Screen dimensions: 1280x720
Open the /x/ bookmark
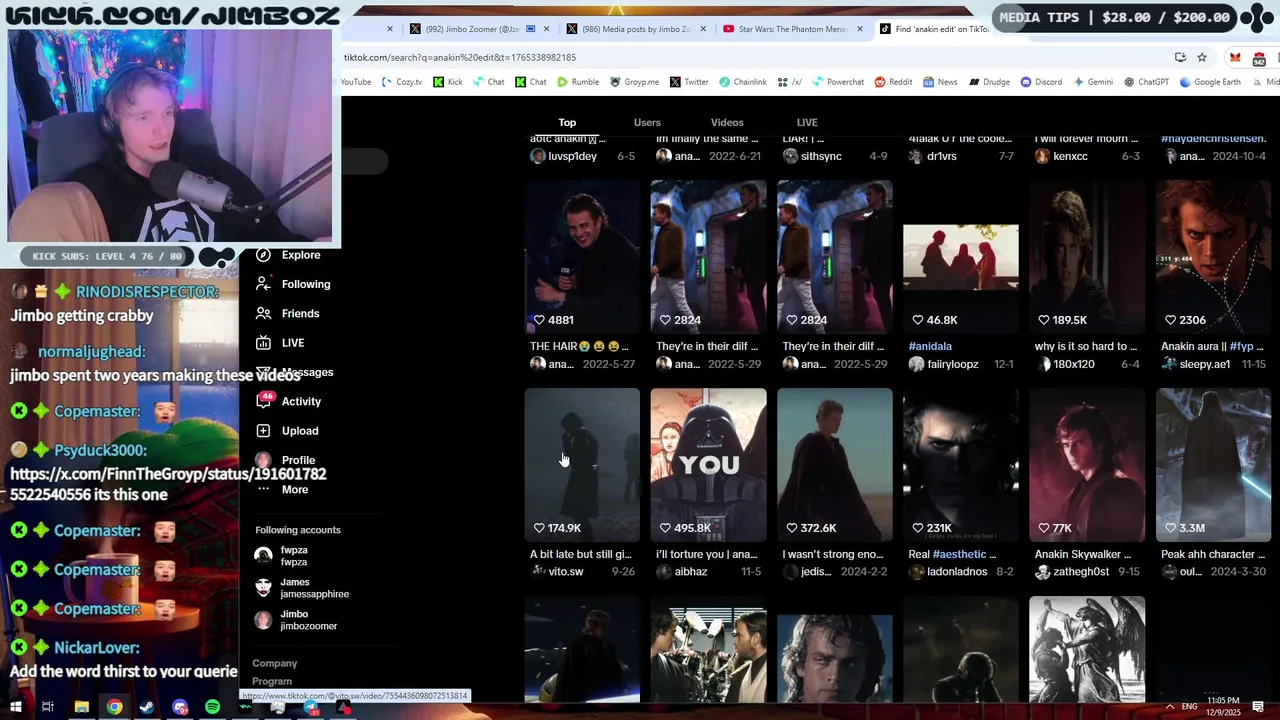coord(790,82)
